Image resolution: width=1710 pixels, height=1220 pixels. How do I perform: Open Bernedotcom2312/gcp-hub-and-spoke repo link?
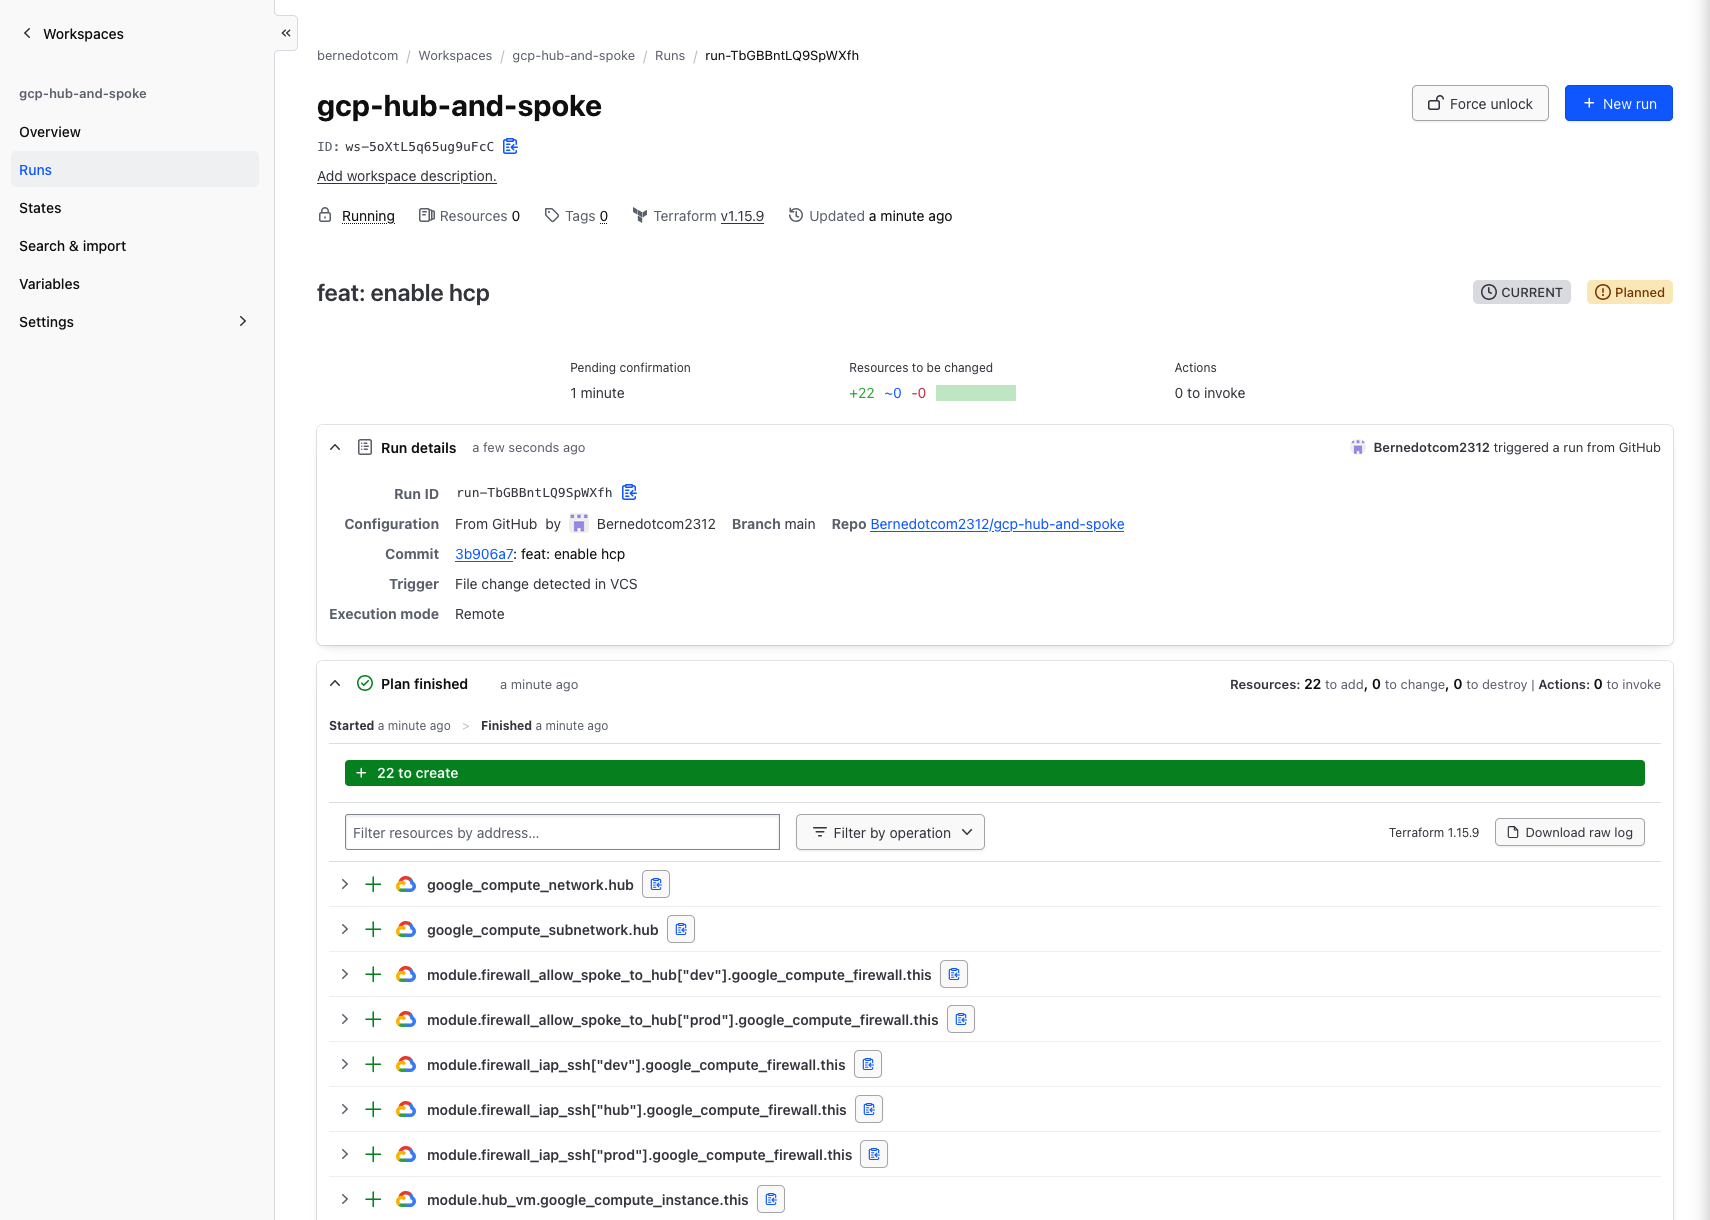997,524
